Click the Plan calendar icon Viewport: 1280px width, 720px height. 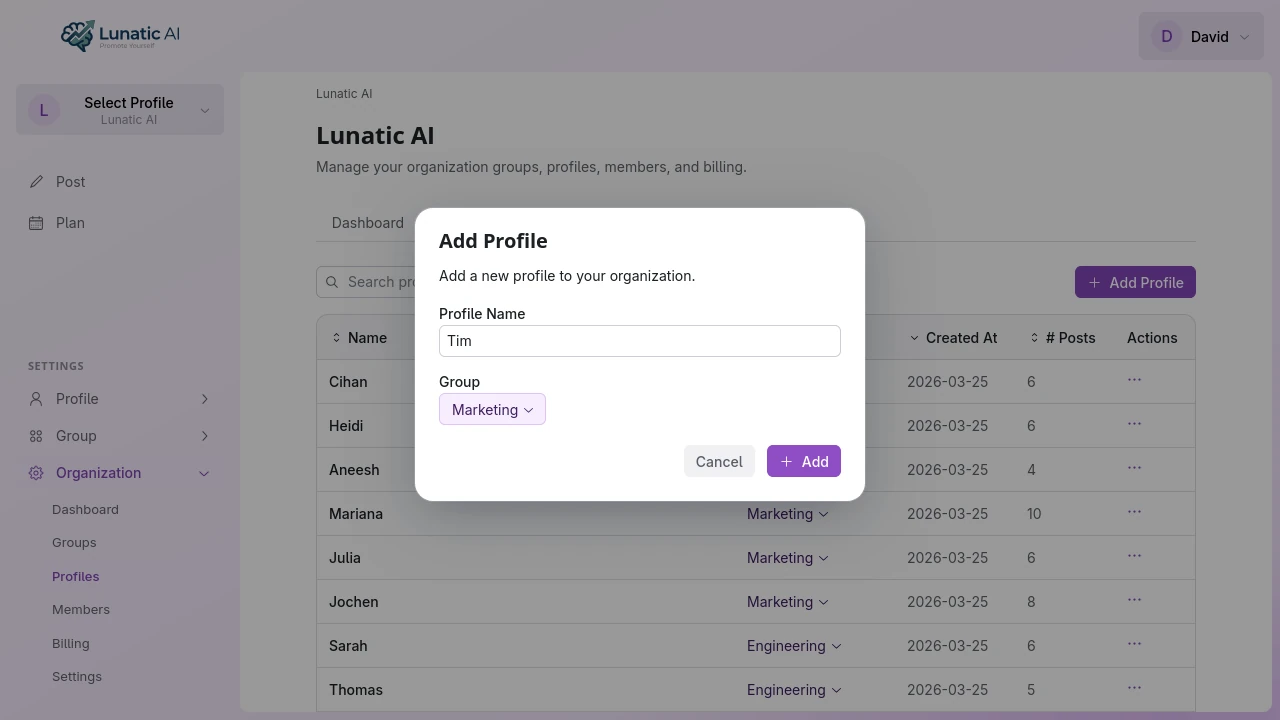click(x=36, y=222)
